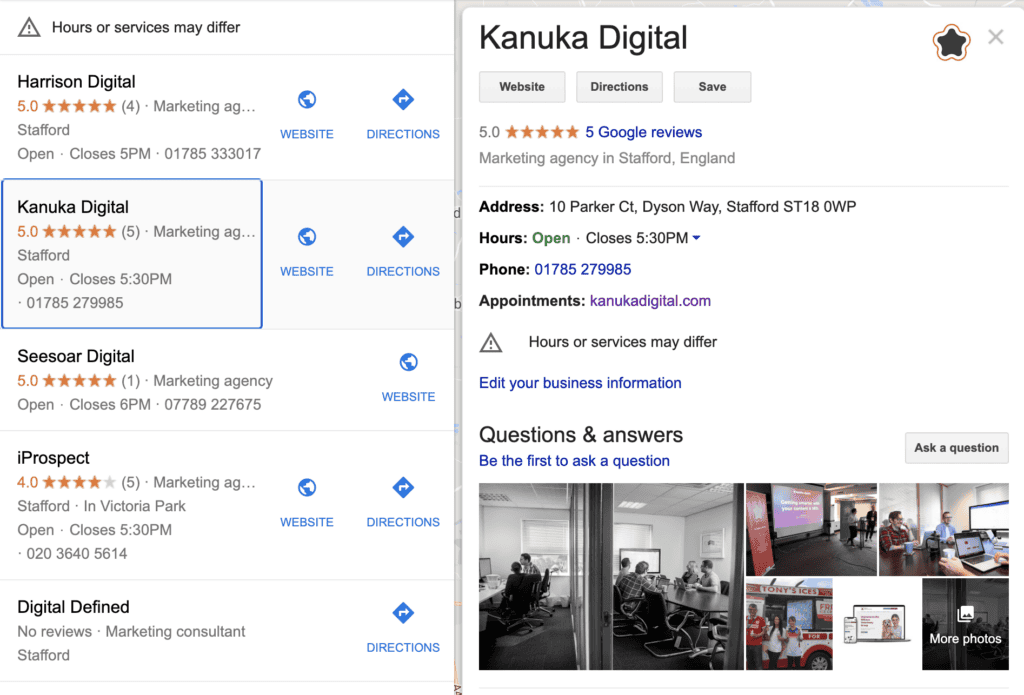
Task: Call phone number 01785 279985 link
Action: (x=583, y=269)
